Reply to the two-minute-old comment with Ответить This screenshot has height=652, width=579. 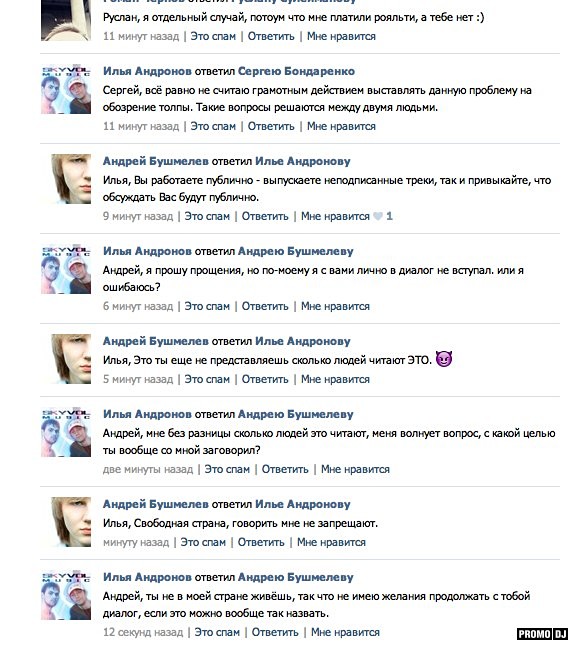(285, 469)
